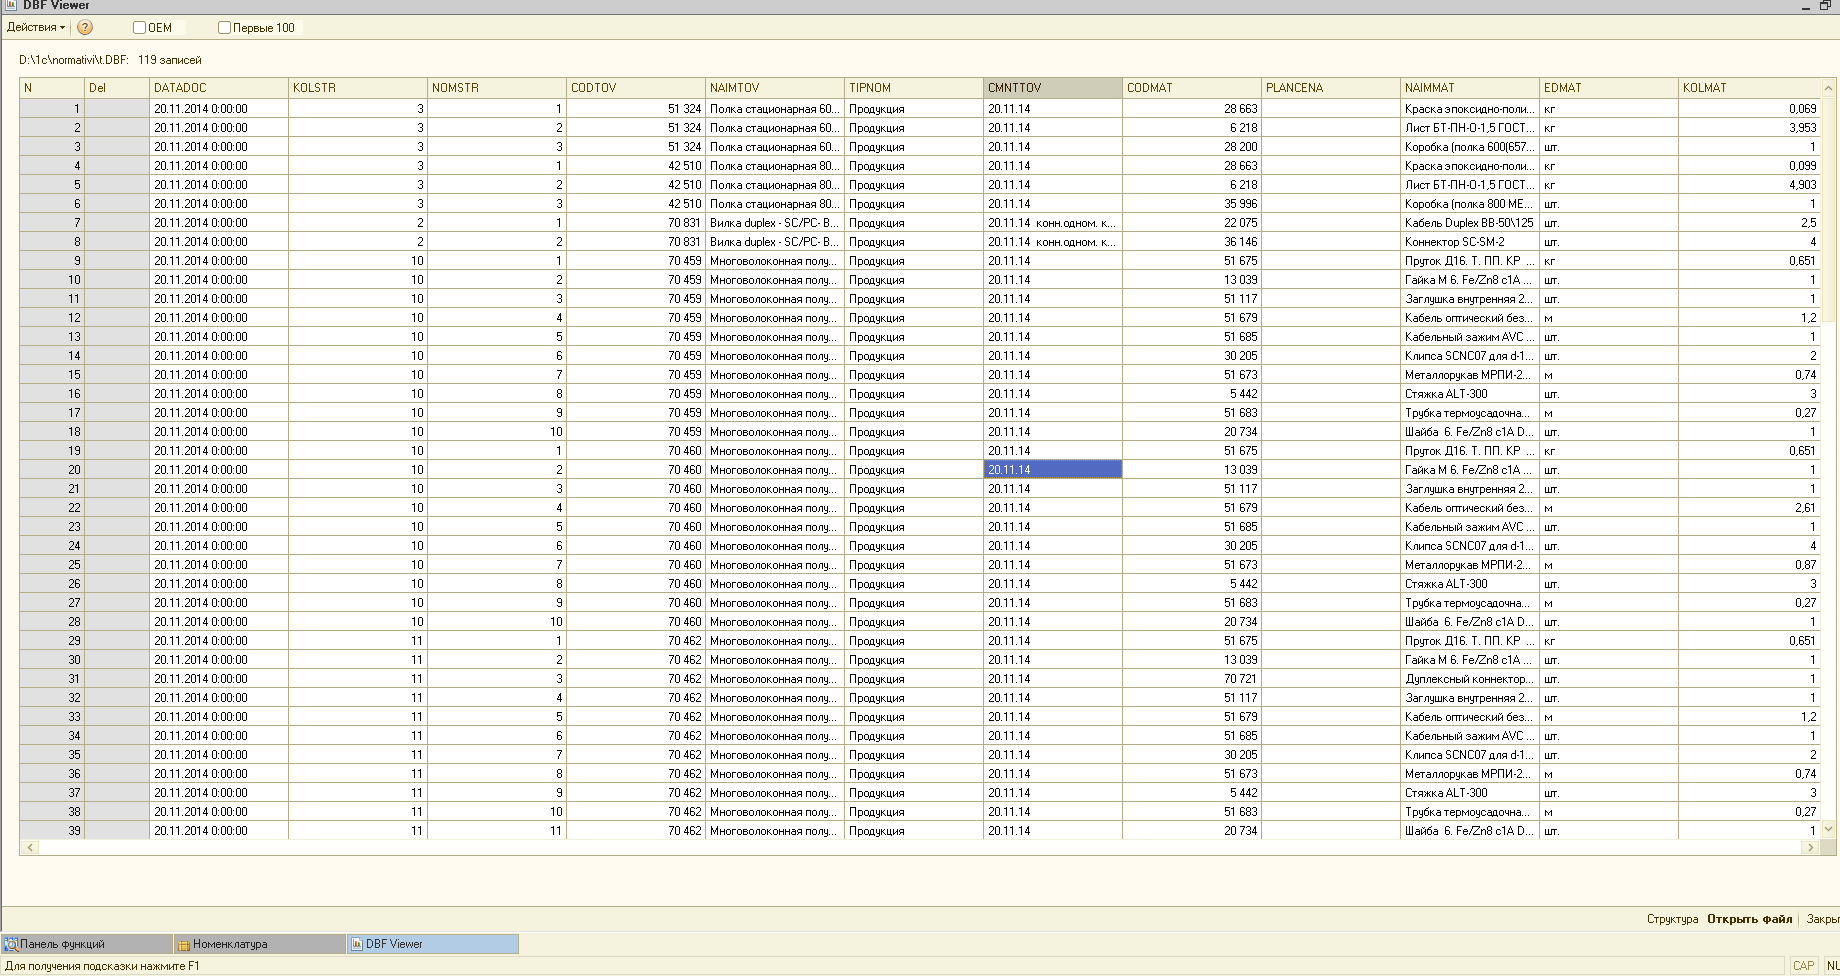This screenshot has width=1840, height=976.
Task: Click the CMNTTOV column header
Action: click(x=1052, y=88)
